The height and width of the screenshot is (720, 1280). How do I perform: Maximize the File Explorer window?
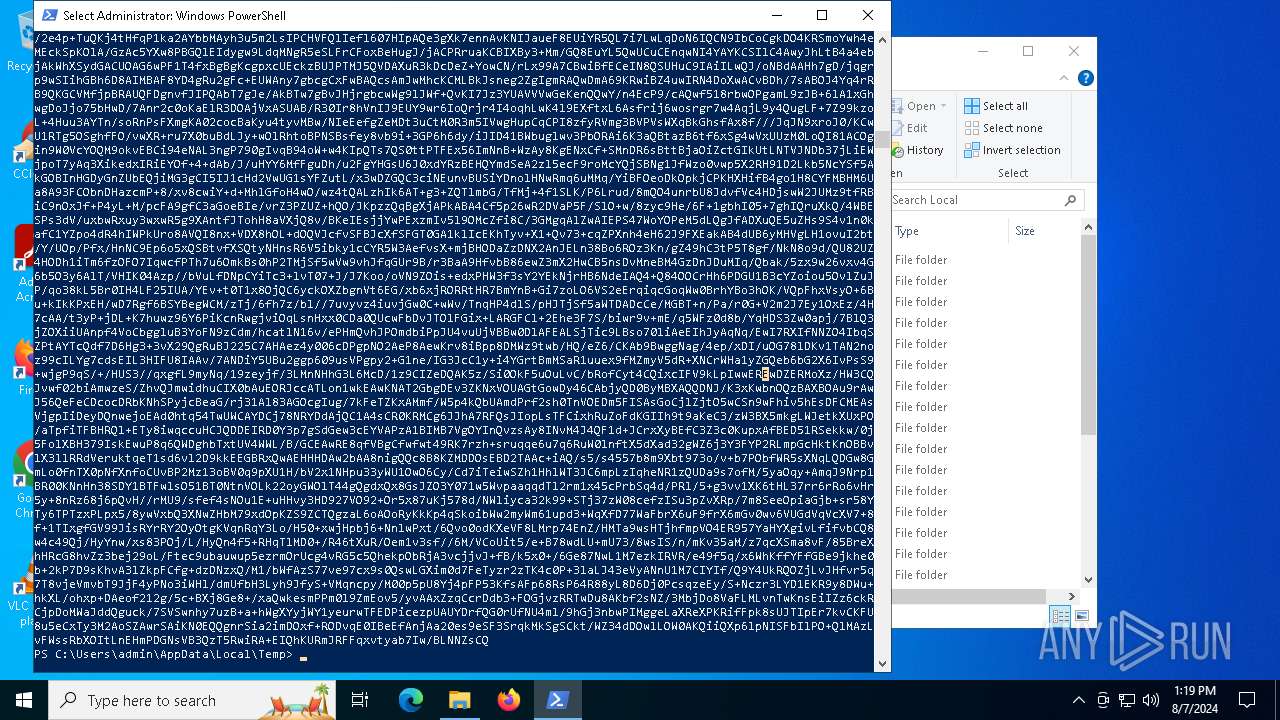pos(1027,51)
